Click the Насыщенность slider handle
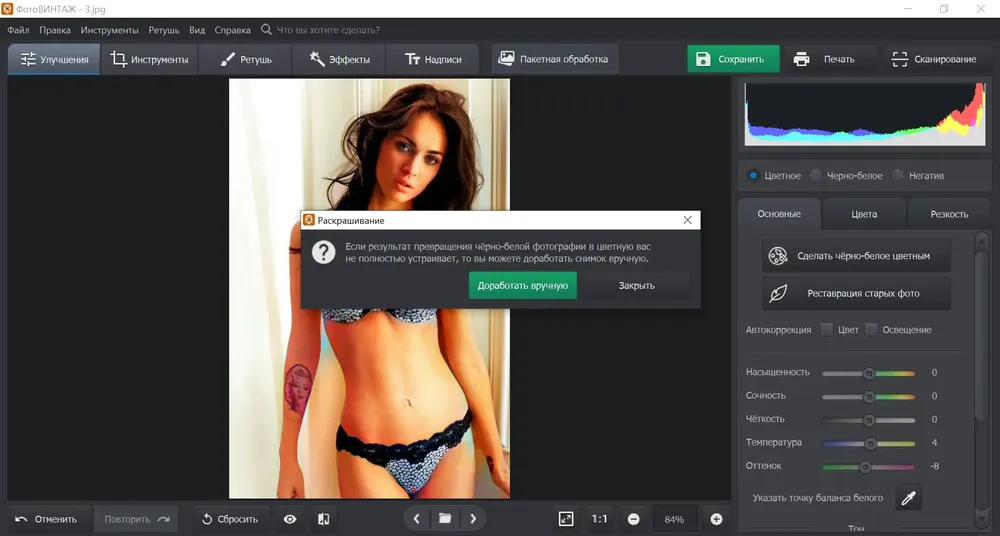Screen dimensions: 1000x536 (869, 373)
